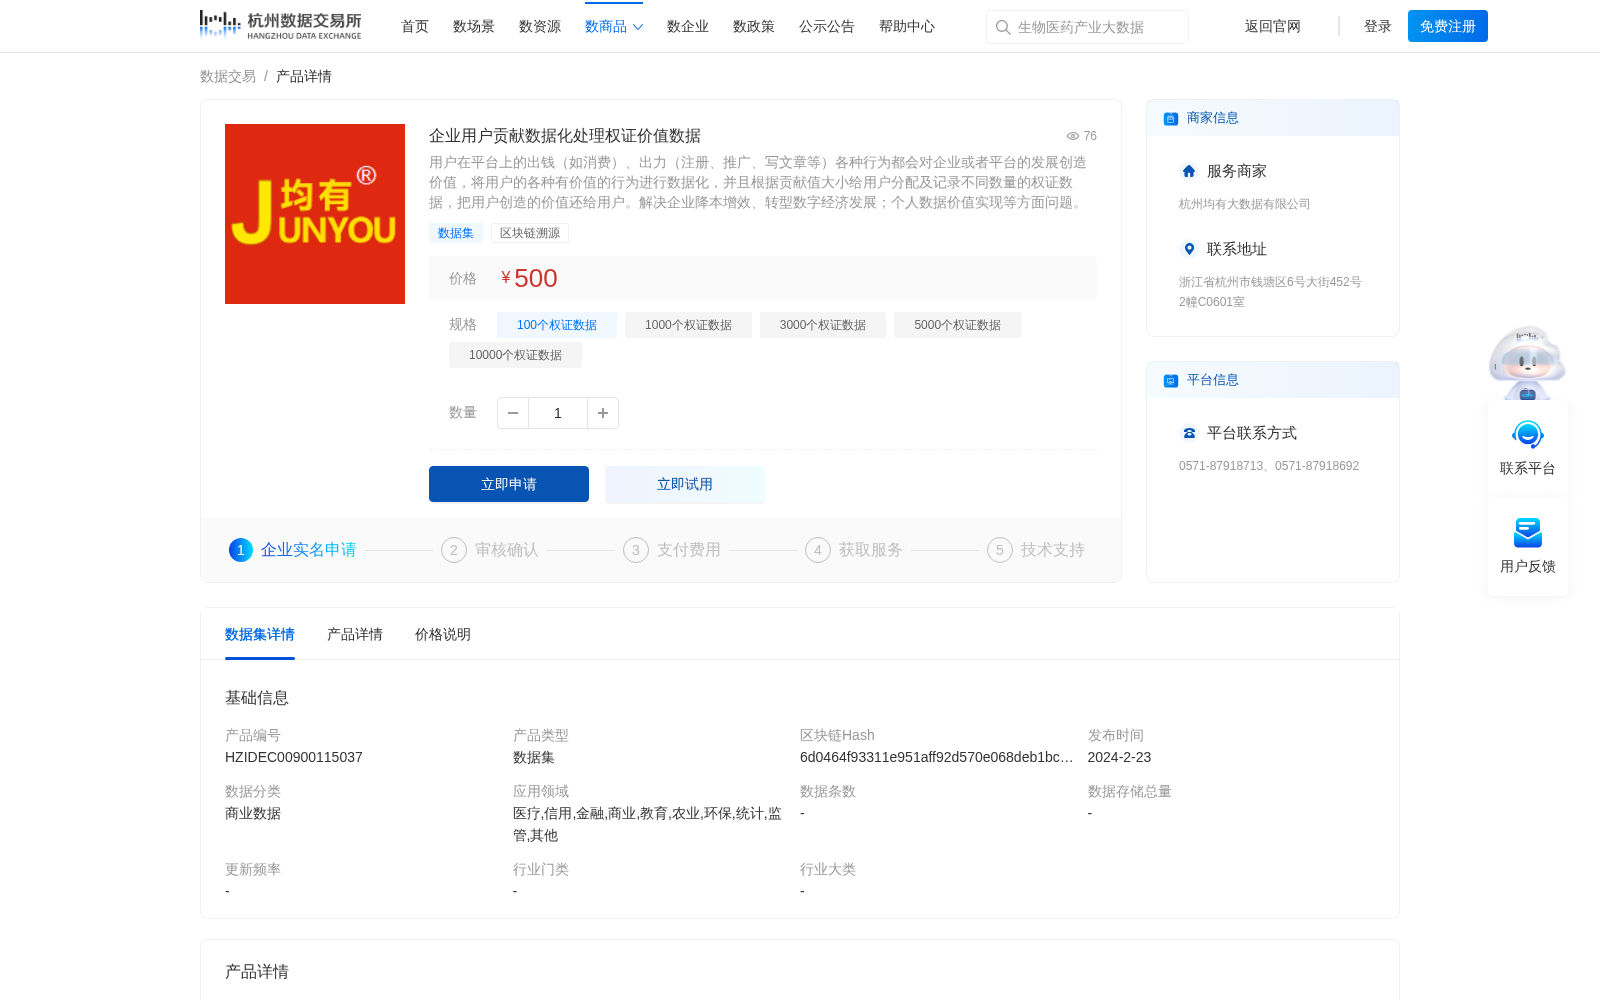Click the quantity number field
This screenshot has width=1600, height=1000.
coord(558,413)
